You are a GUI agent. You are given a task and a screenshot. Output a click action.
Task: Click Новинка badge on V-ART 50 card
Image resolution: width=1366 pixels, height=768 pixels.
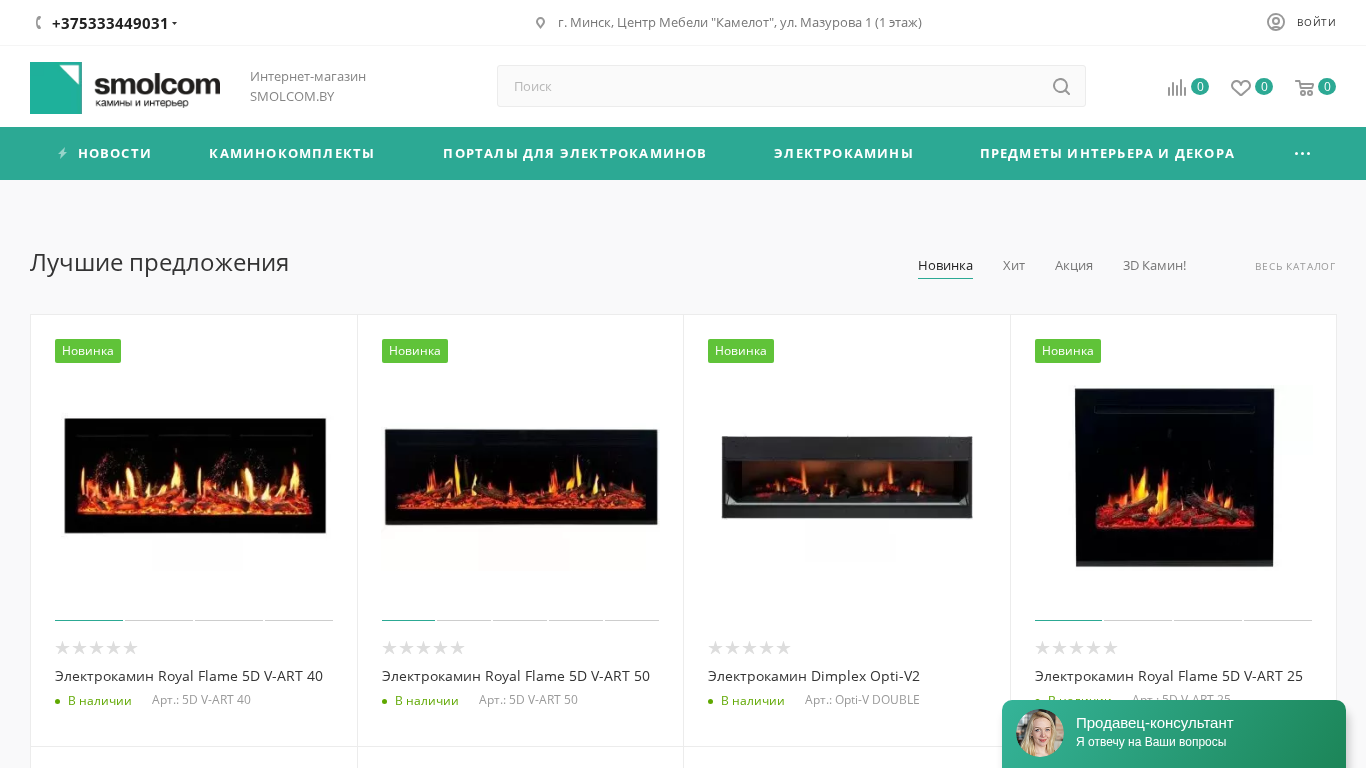415,351
